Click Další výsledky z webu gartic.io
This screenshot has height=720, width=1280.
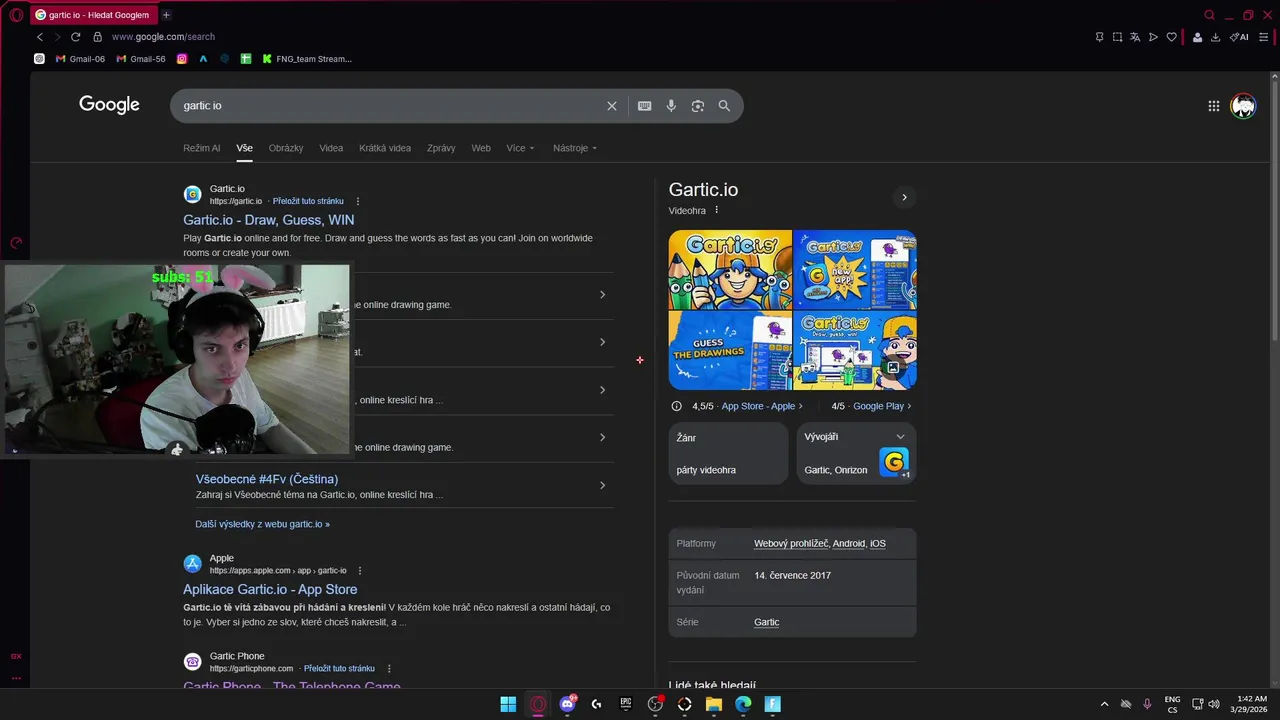tap(262, 524)
